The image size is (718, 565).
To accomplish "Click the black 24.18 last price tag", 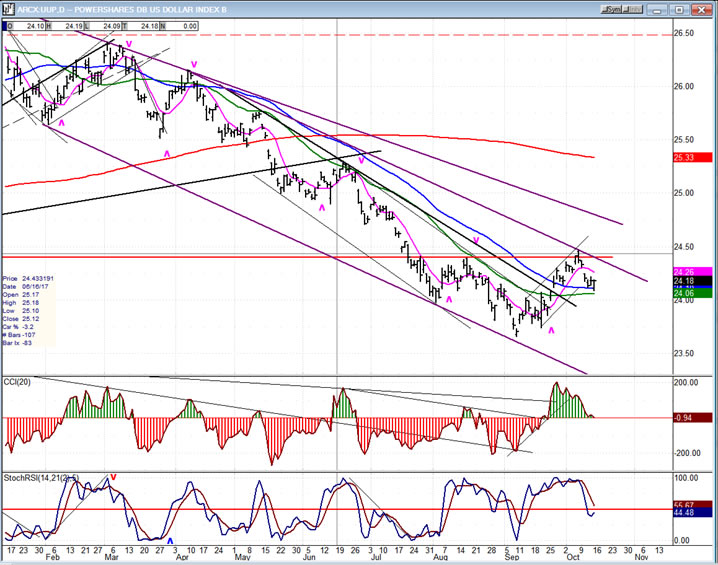I will tap(693, 281).
